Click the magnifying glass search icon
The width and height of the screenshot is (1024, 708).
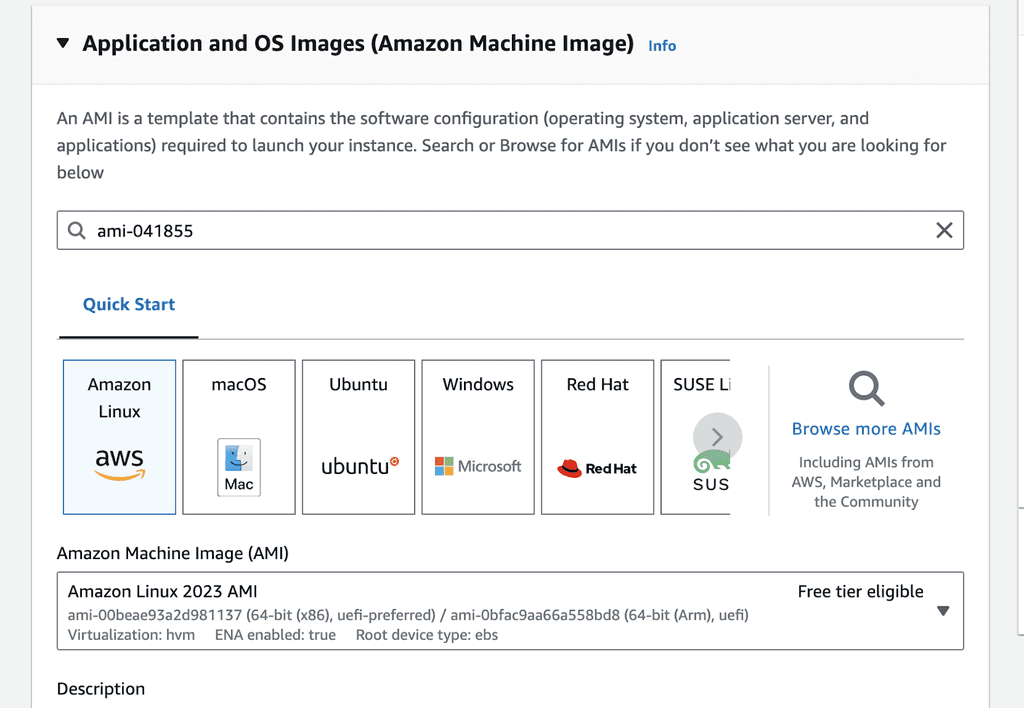[866, 389]
